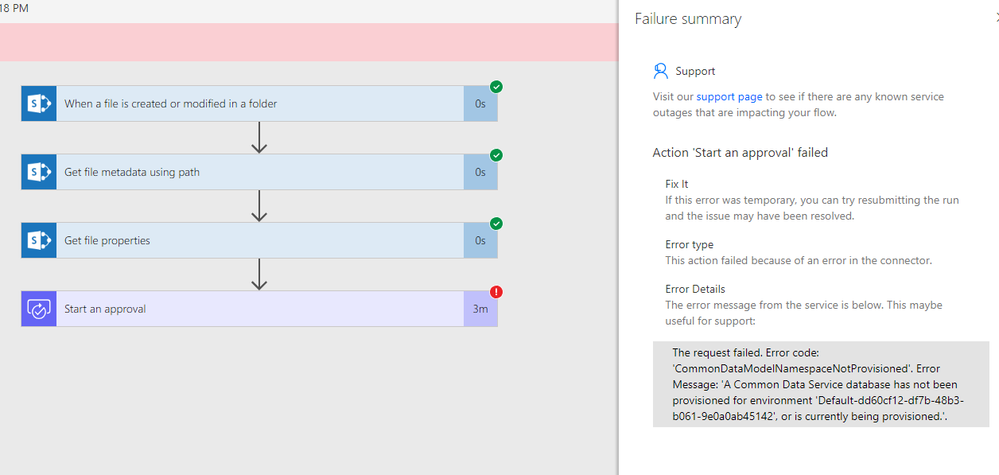
Task: Click 0s duration on Get file properties
Action: click(x=480, y=241)
